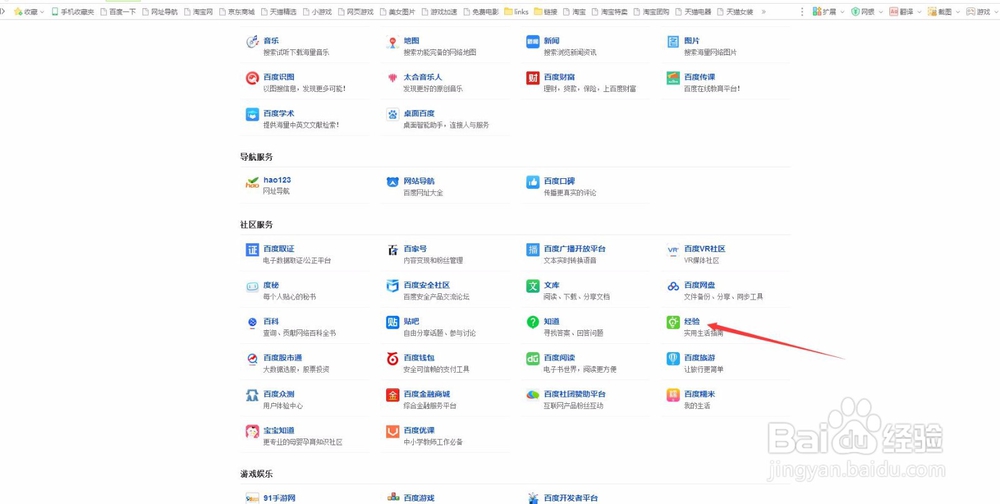The width and height of the screenshot is (1000, 504).
Task: Click the 百度开发者平台 link
Action: [571, 498]
